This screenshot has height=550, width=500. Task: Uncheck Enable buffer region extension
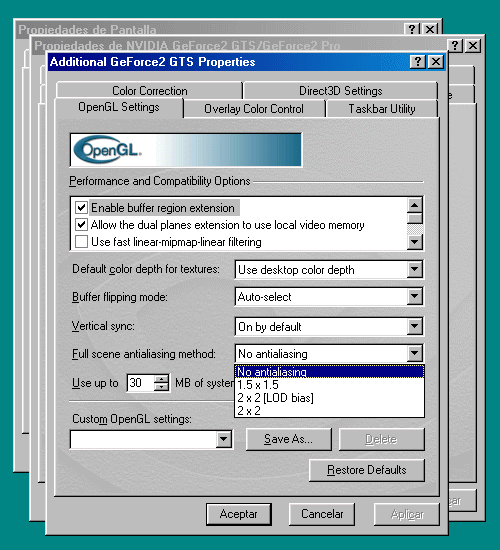[81, 208]
